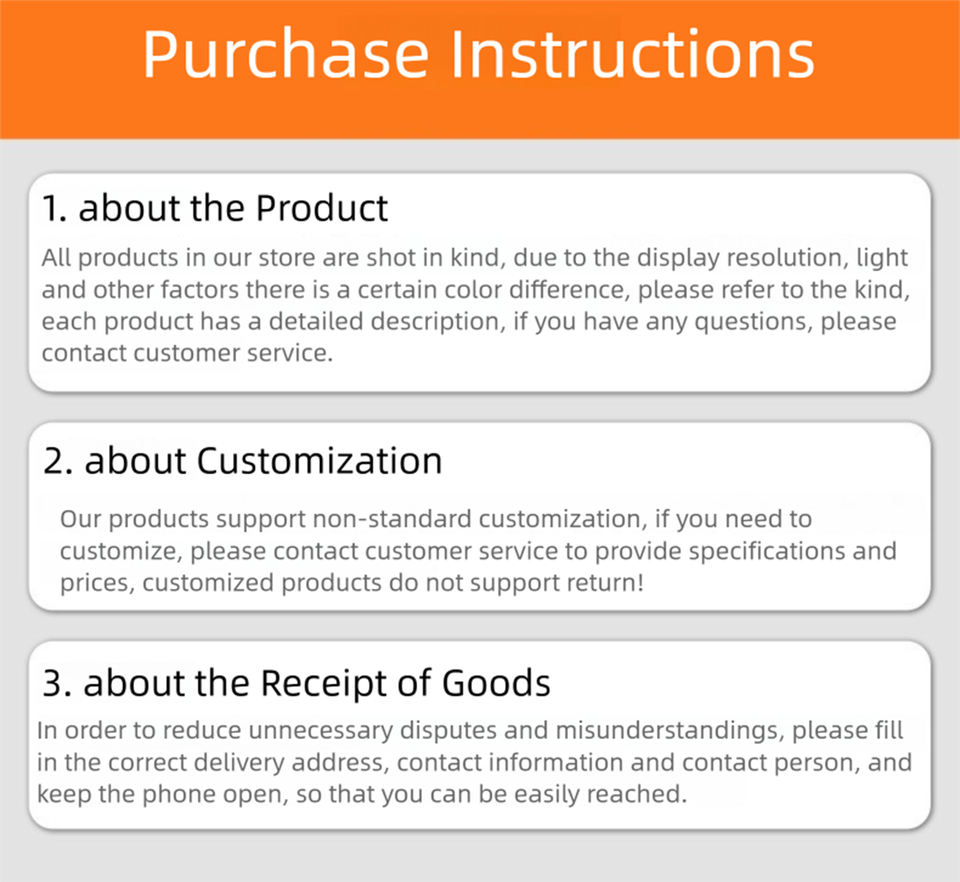Click the word "Customization" in the second heading
Screen dimensions: 960x882
pos(319,461)
